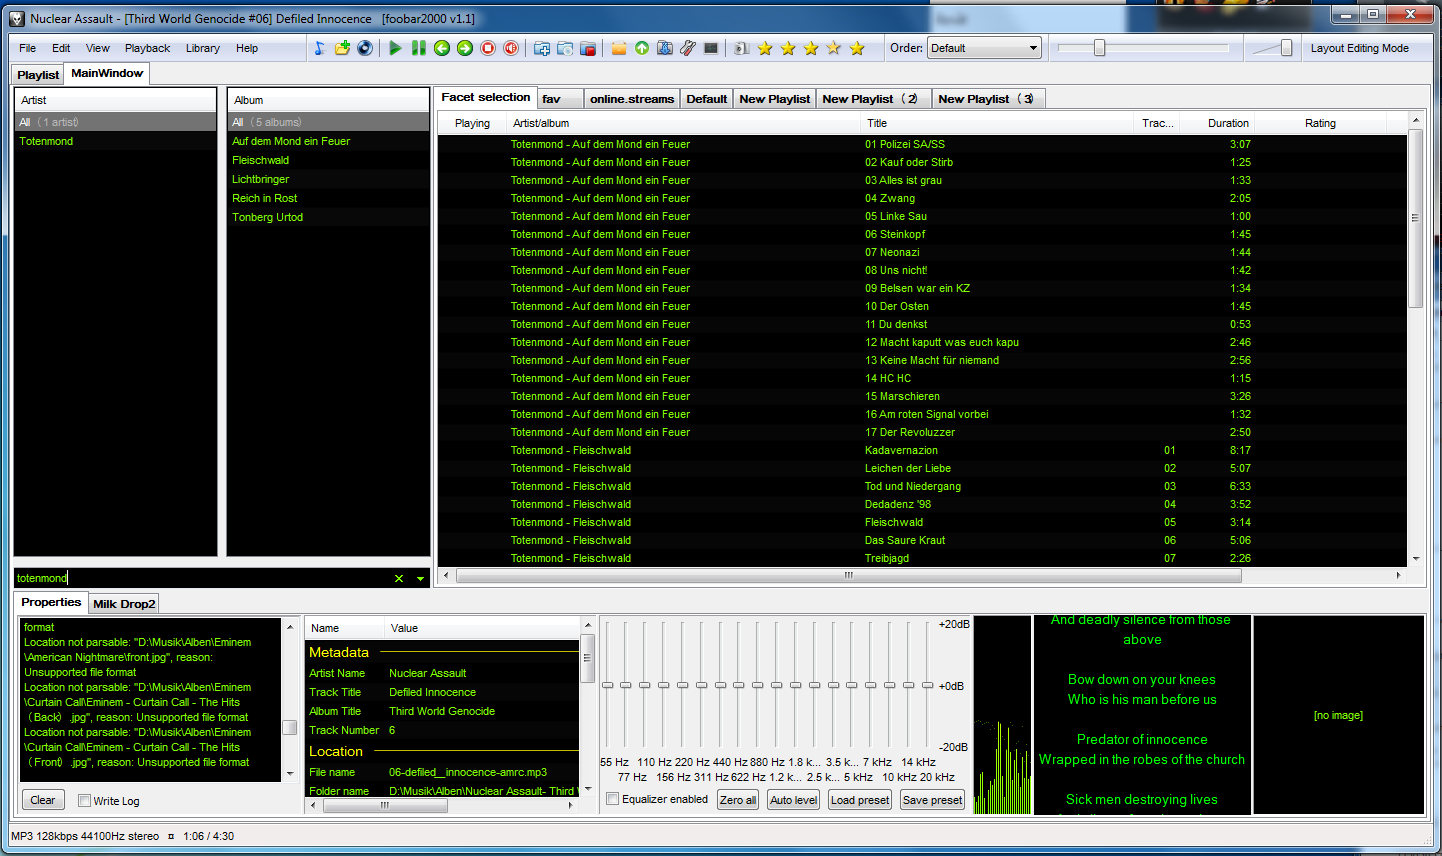Clear the totenmond search with the X icon
Viewport: 1442px width, 856px height.
(399, 578)
